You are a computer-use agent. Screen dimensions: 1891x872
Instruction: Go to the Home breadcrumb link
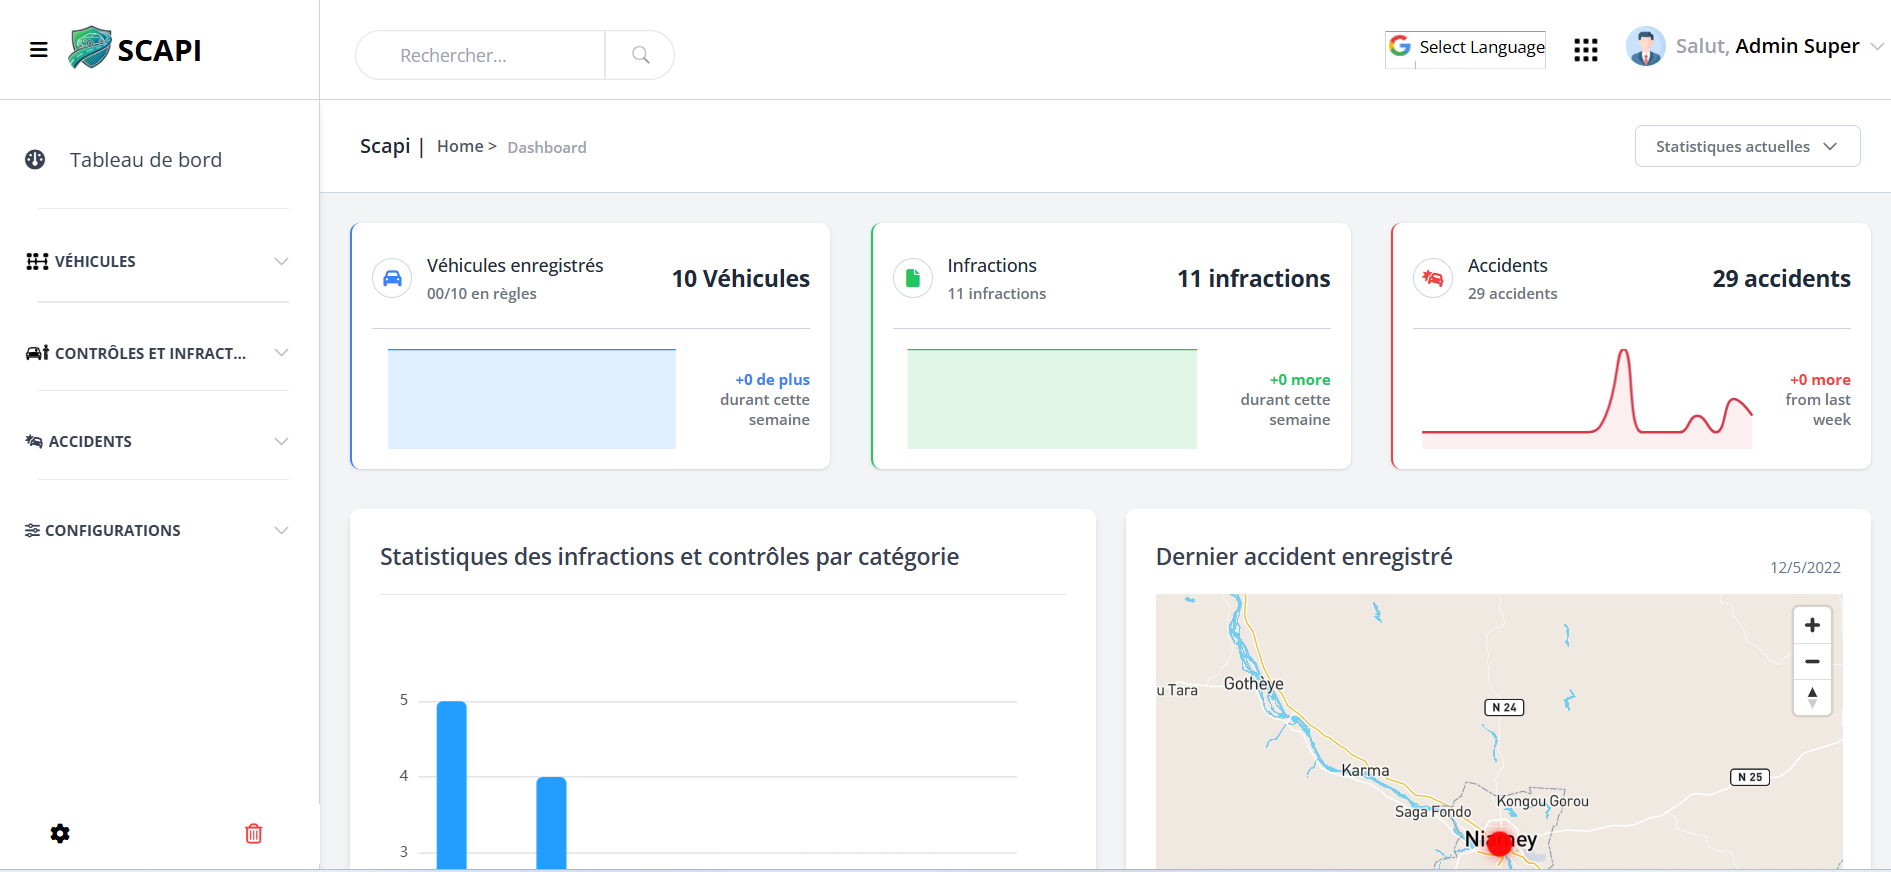[460, 146]
